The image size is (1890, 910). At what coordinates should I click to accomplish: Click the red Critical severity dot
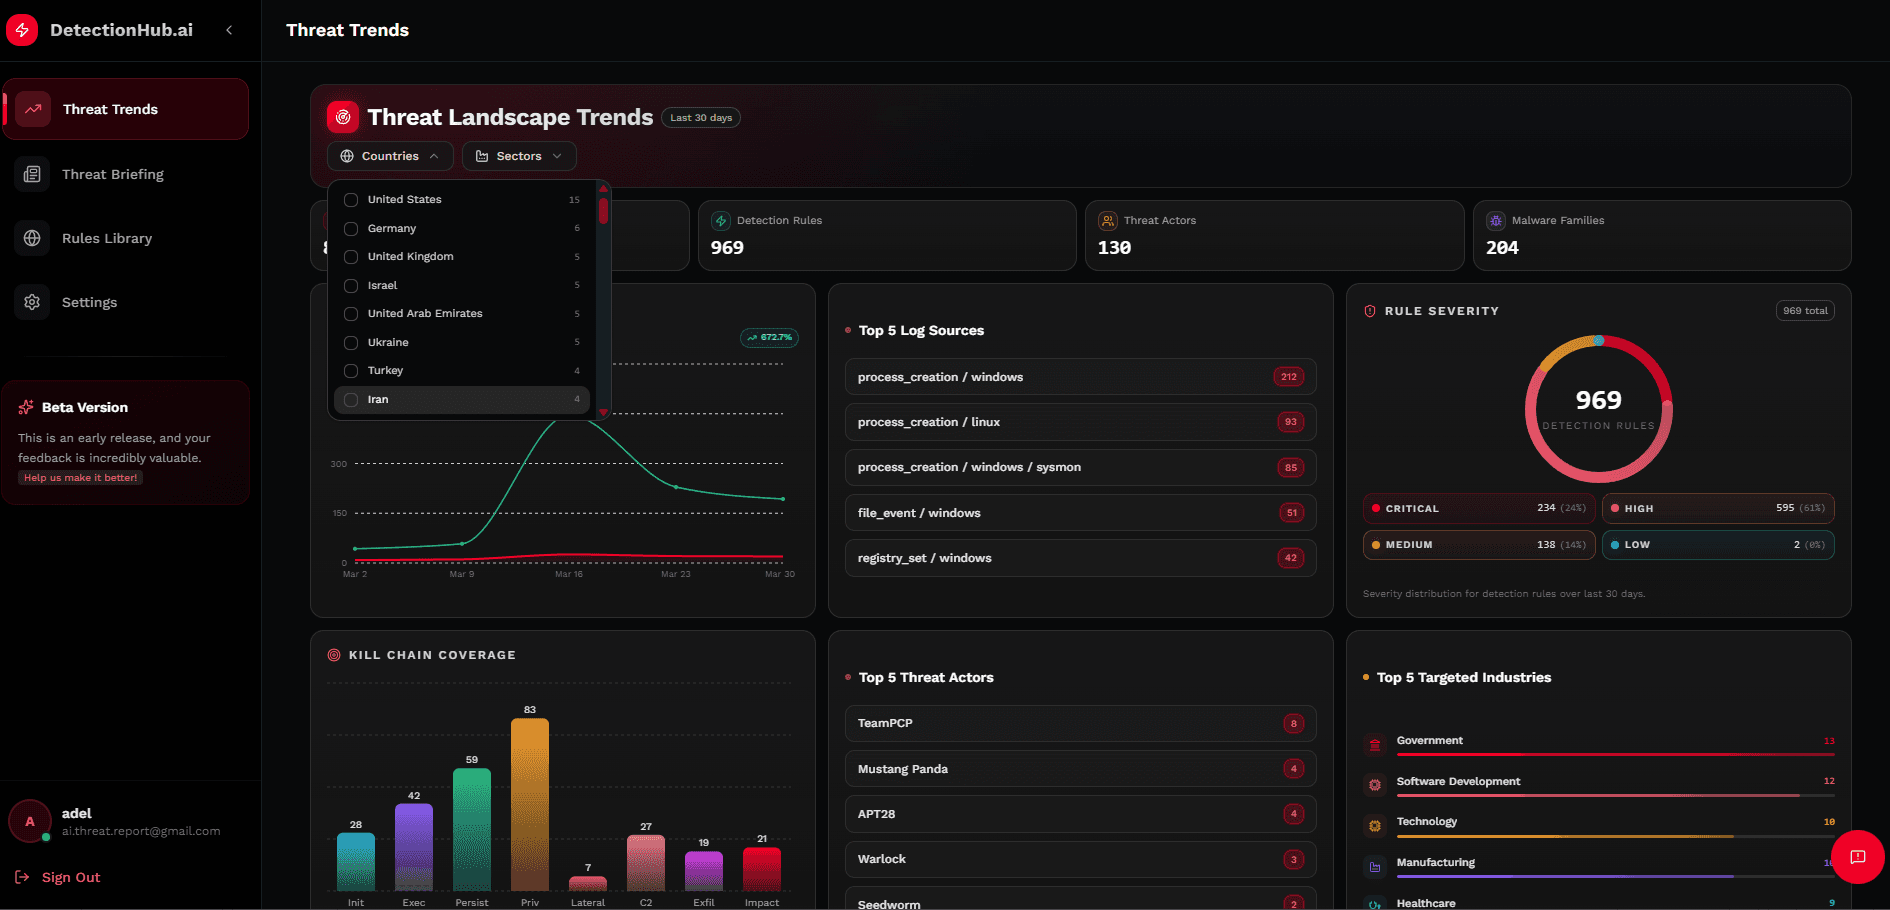1377,508
